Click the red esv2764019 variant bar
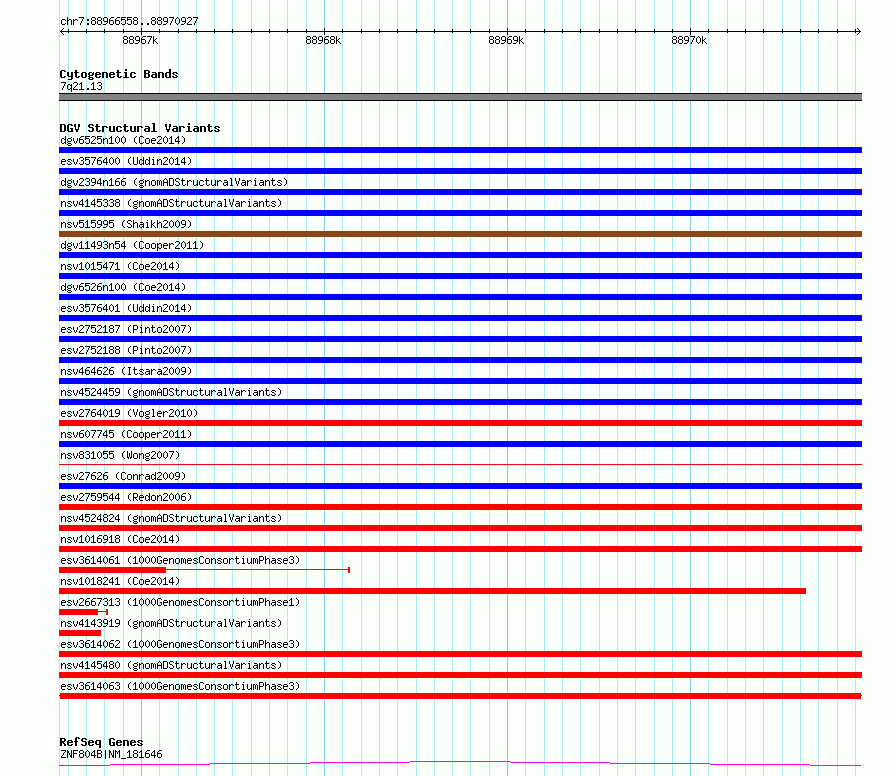The width and height of the screenshot is (890, 776). click(460, 423)
